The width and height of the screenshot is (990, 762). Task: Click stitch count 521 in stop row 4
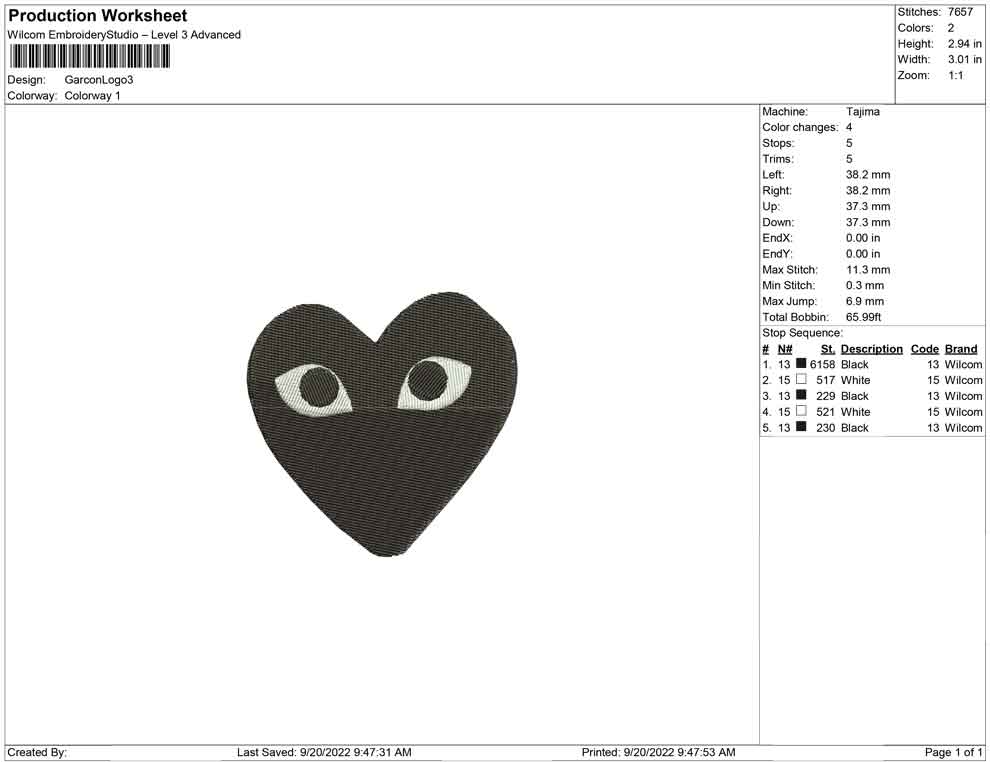point(826,412)
